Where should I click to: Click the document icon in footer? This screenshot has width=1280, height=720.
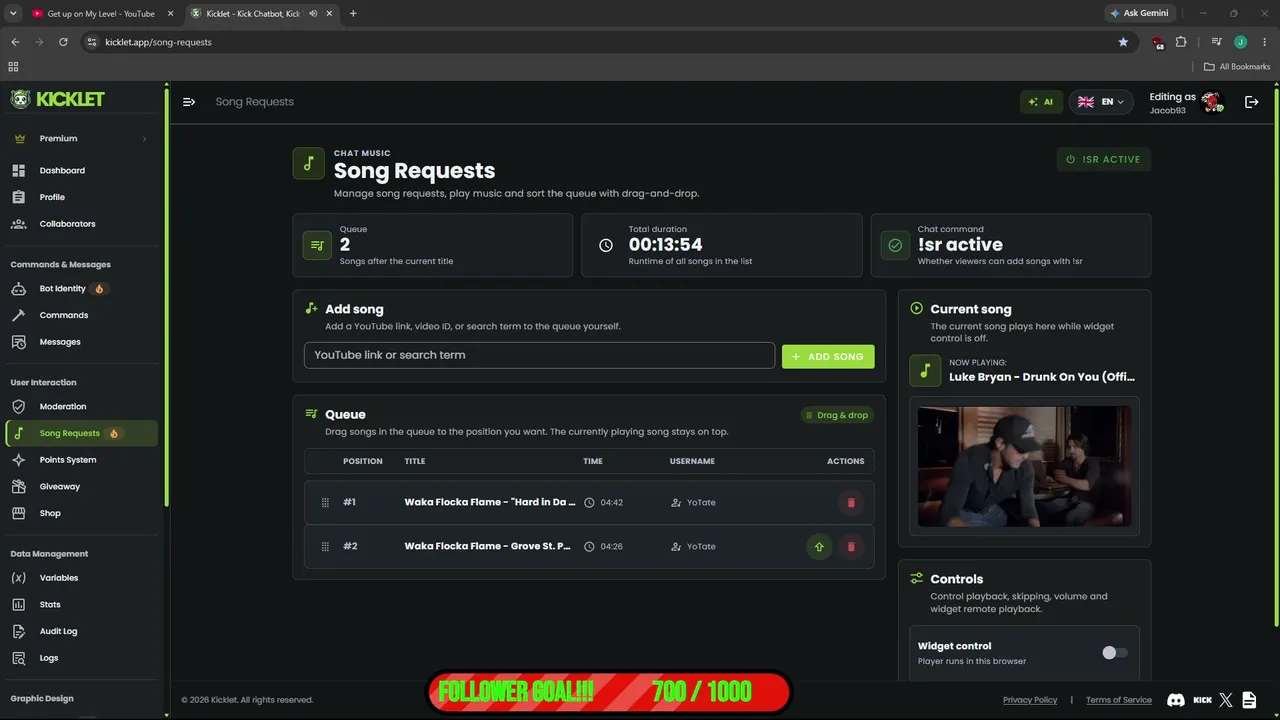click(x=1251, y=700)
